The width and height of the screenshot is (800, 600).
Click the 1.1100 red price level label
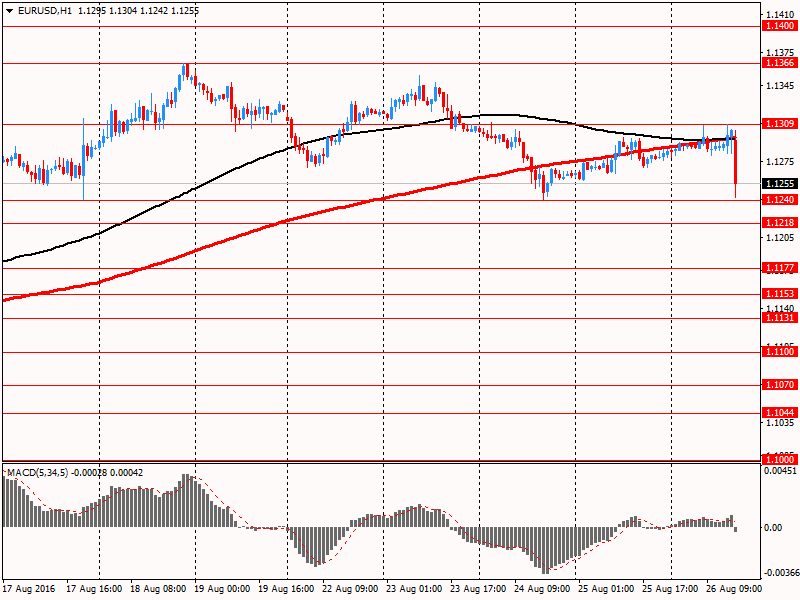779,352
